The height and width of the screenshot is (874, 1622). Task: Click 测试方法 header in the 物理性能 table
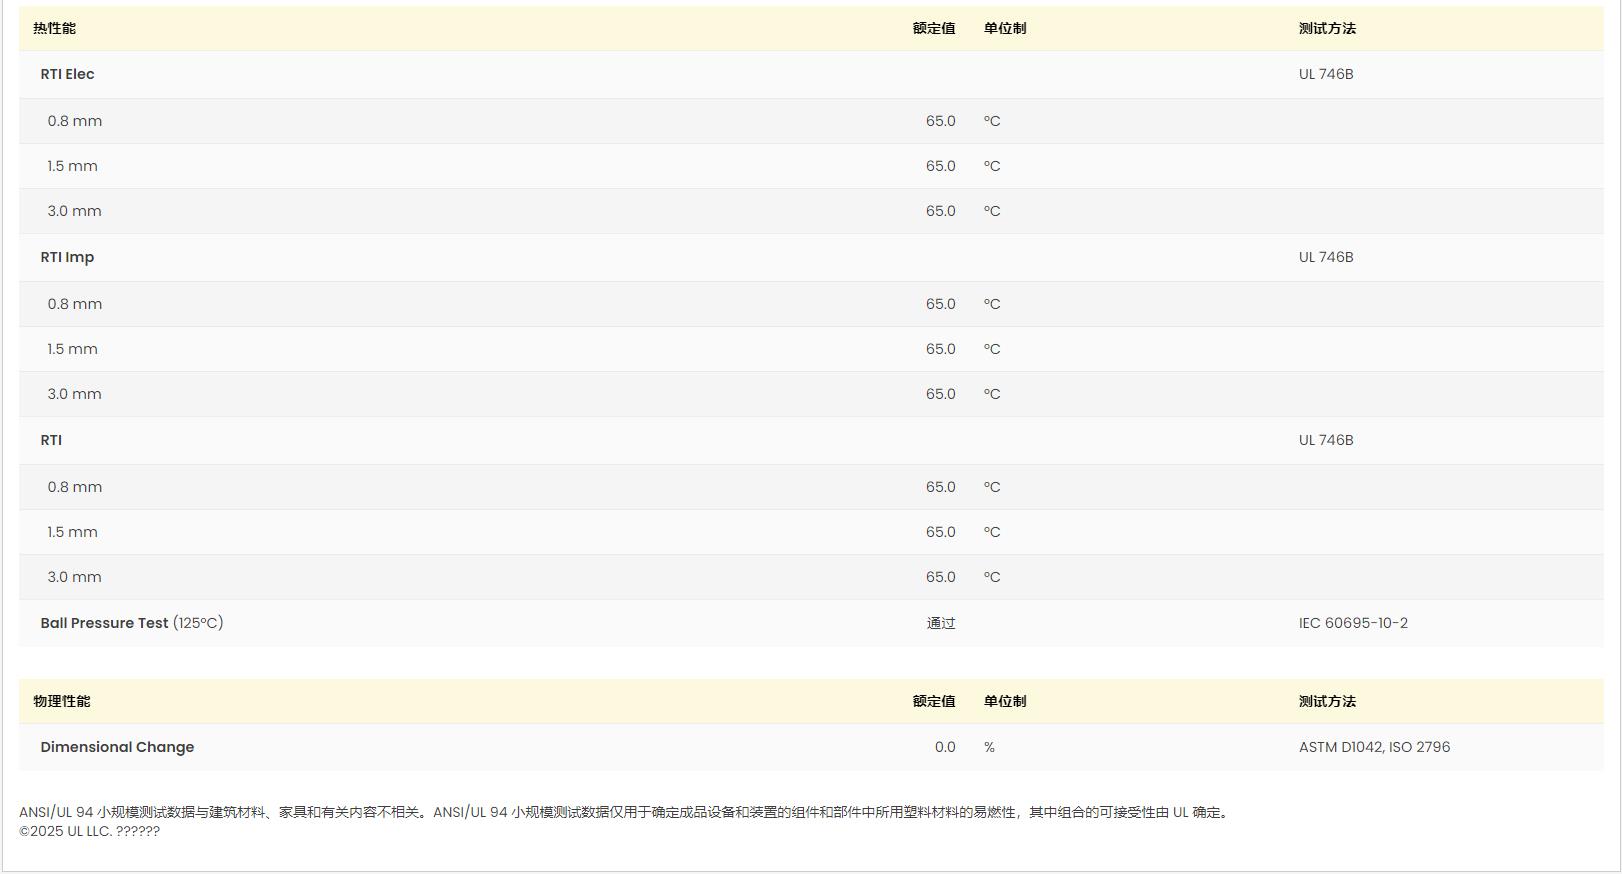pyautogui.click(x=1326, y=701)
